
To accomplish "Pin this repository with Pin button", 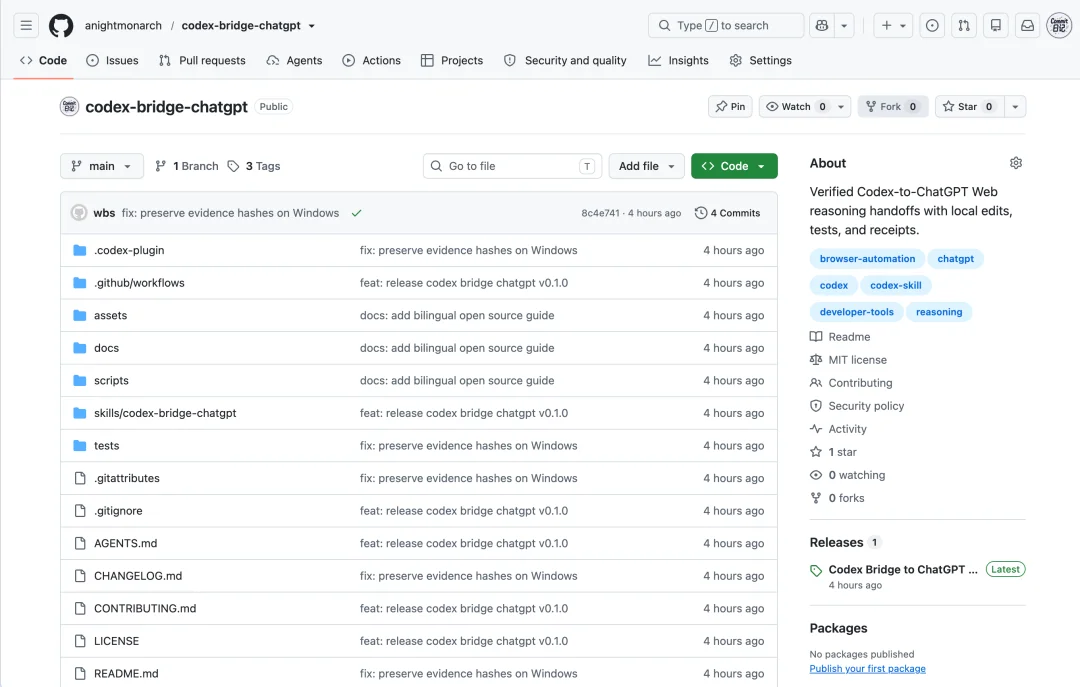I will (730, 107).
